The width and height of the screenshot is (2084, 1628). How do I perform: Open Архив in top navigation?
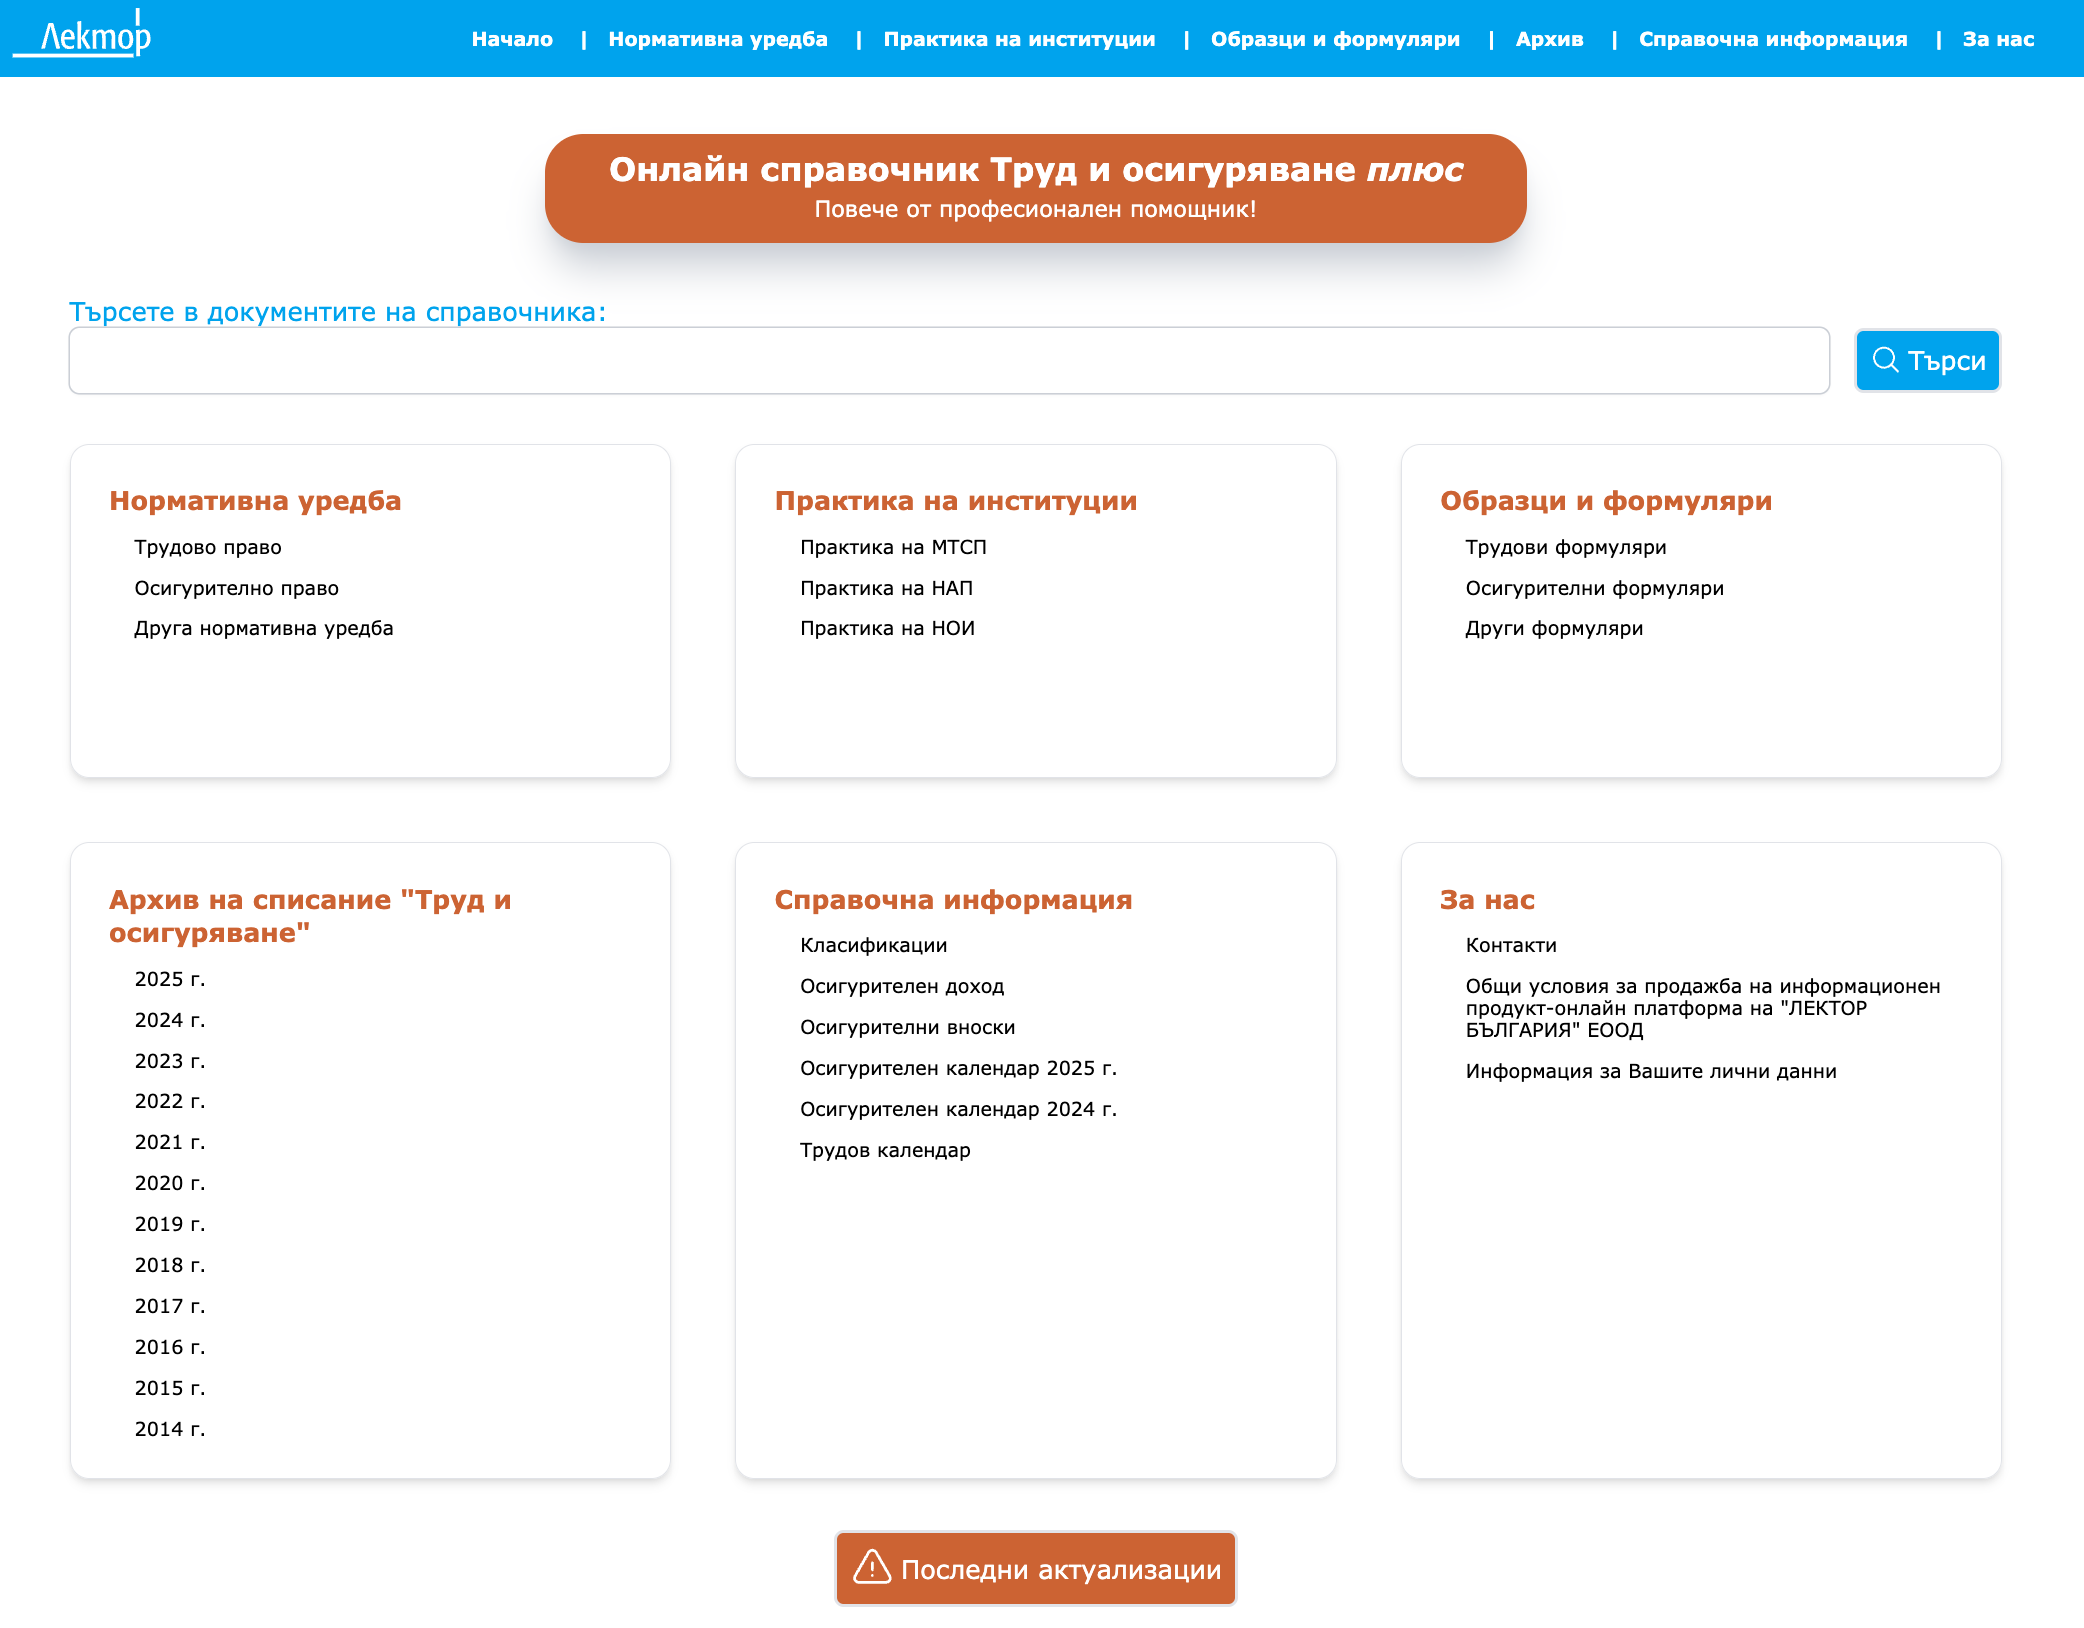tap(1549, 39)
